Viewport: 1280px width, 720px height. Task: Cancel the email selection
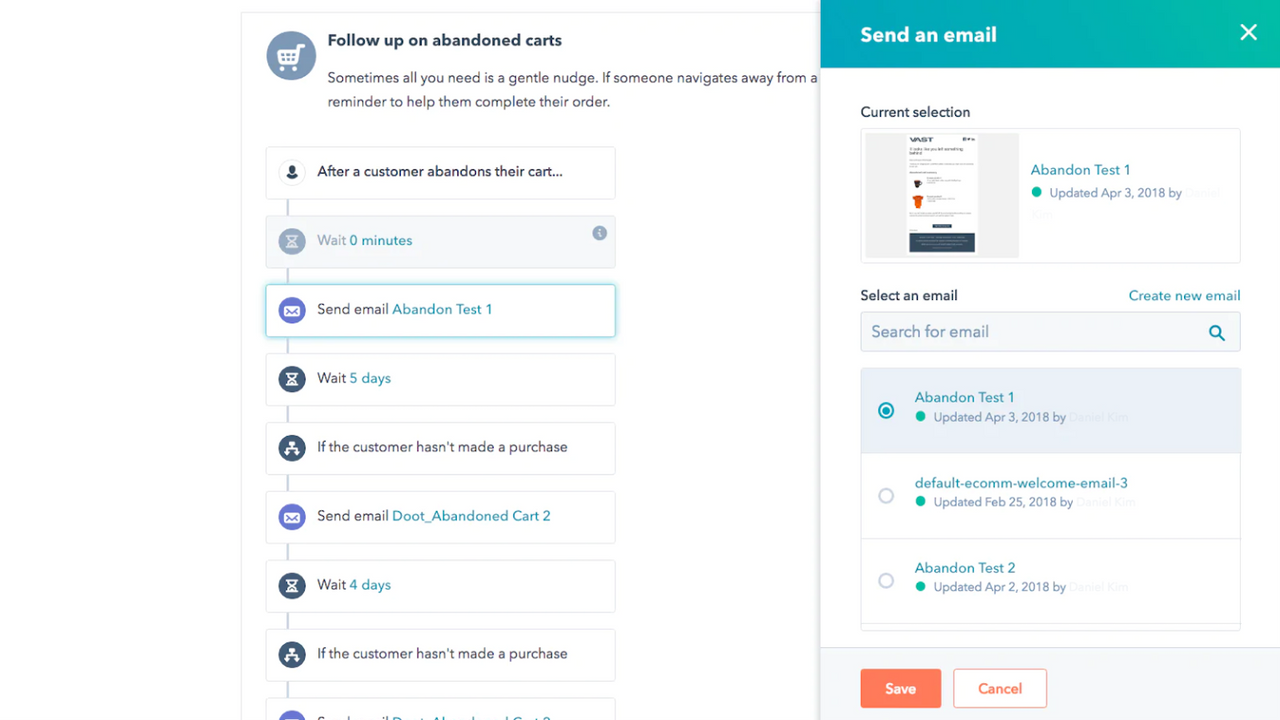coord(1000,688)
